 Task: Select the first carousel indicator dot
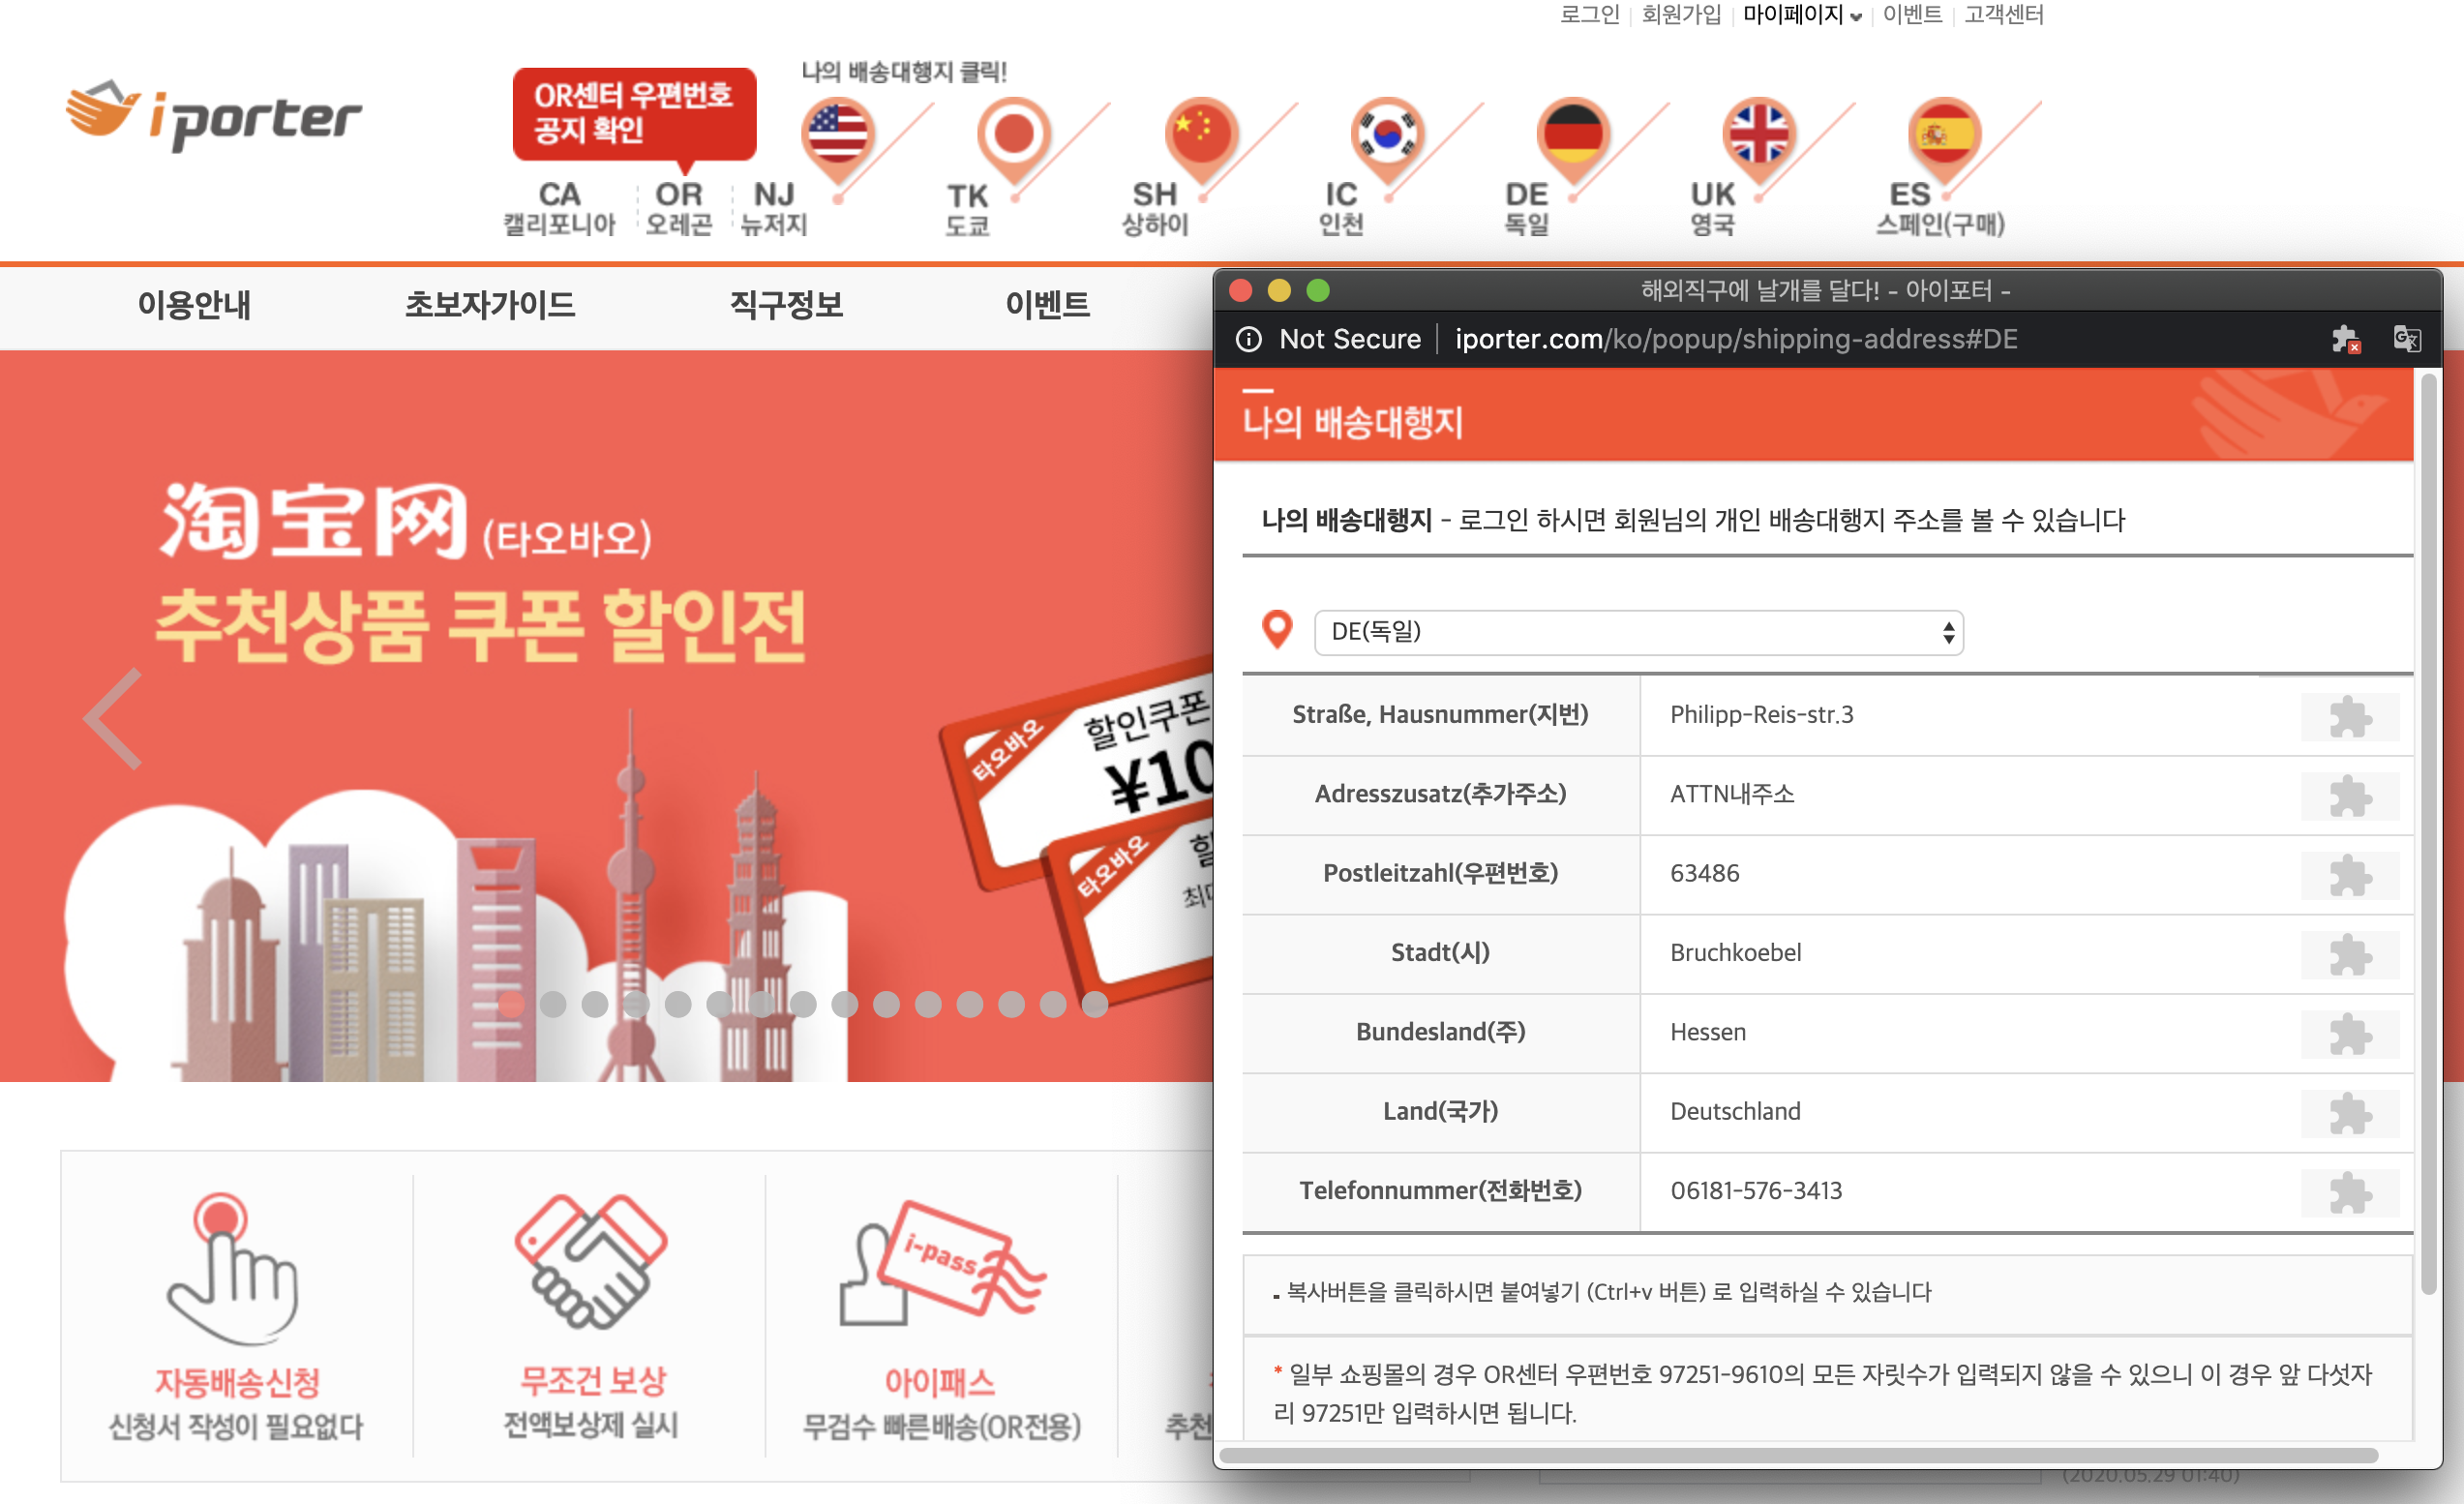pyautogui.click(x=511, y=1003)
